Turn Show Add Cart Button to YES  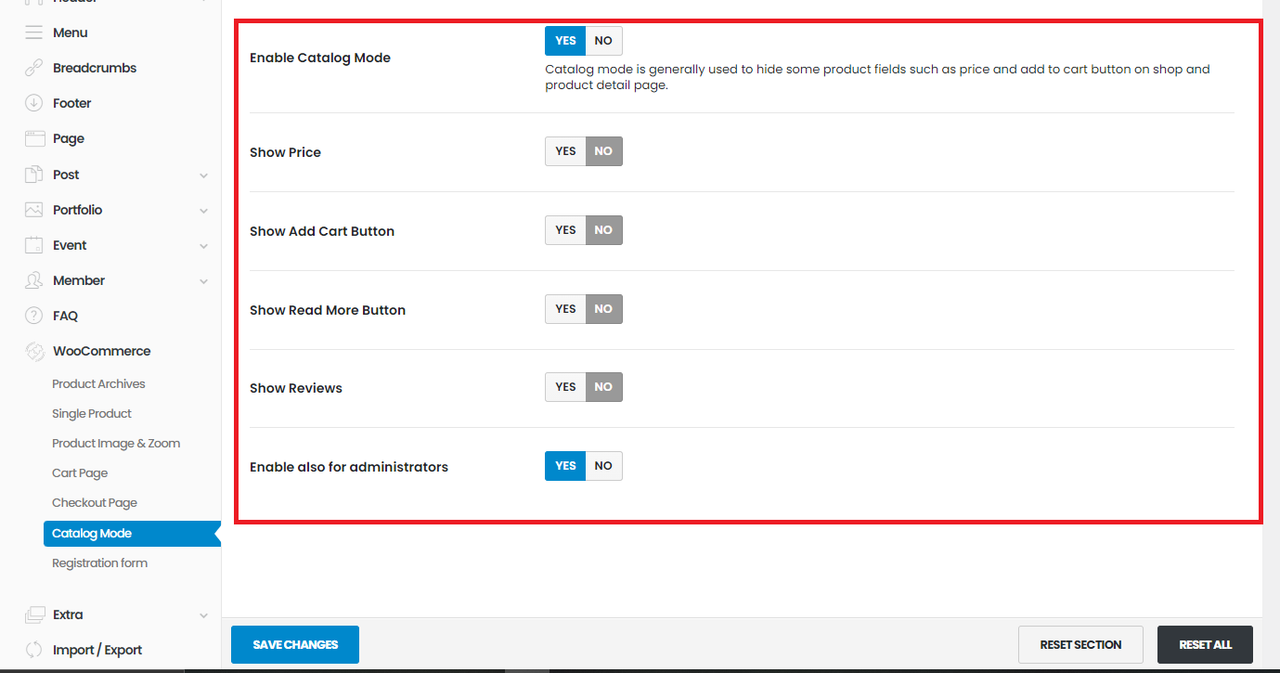(x=566, y=230)
